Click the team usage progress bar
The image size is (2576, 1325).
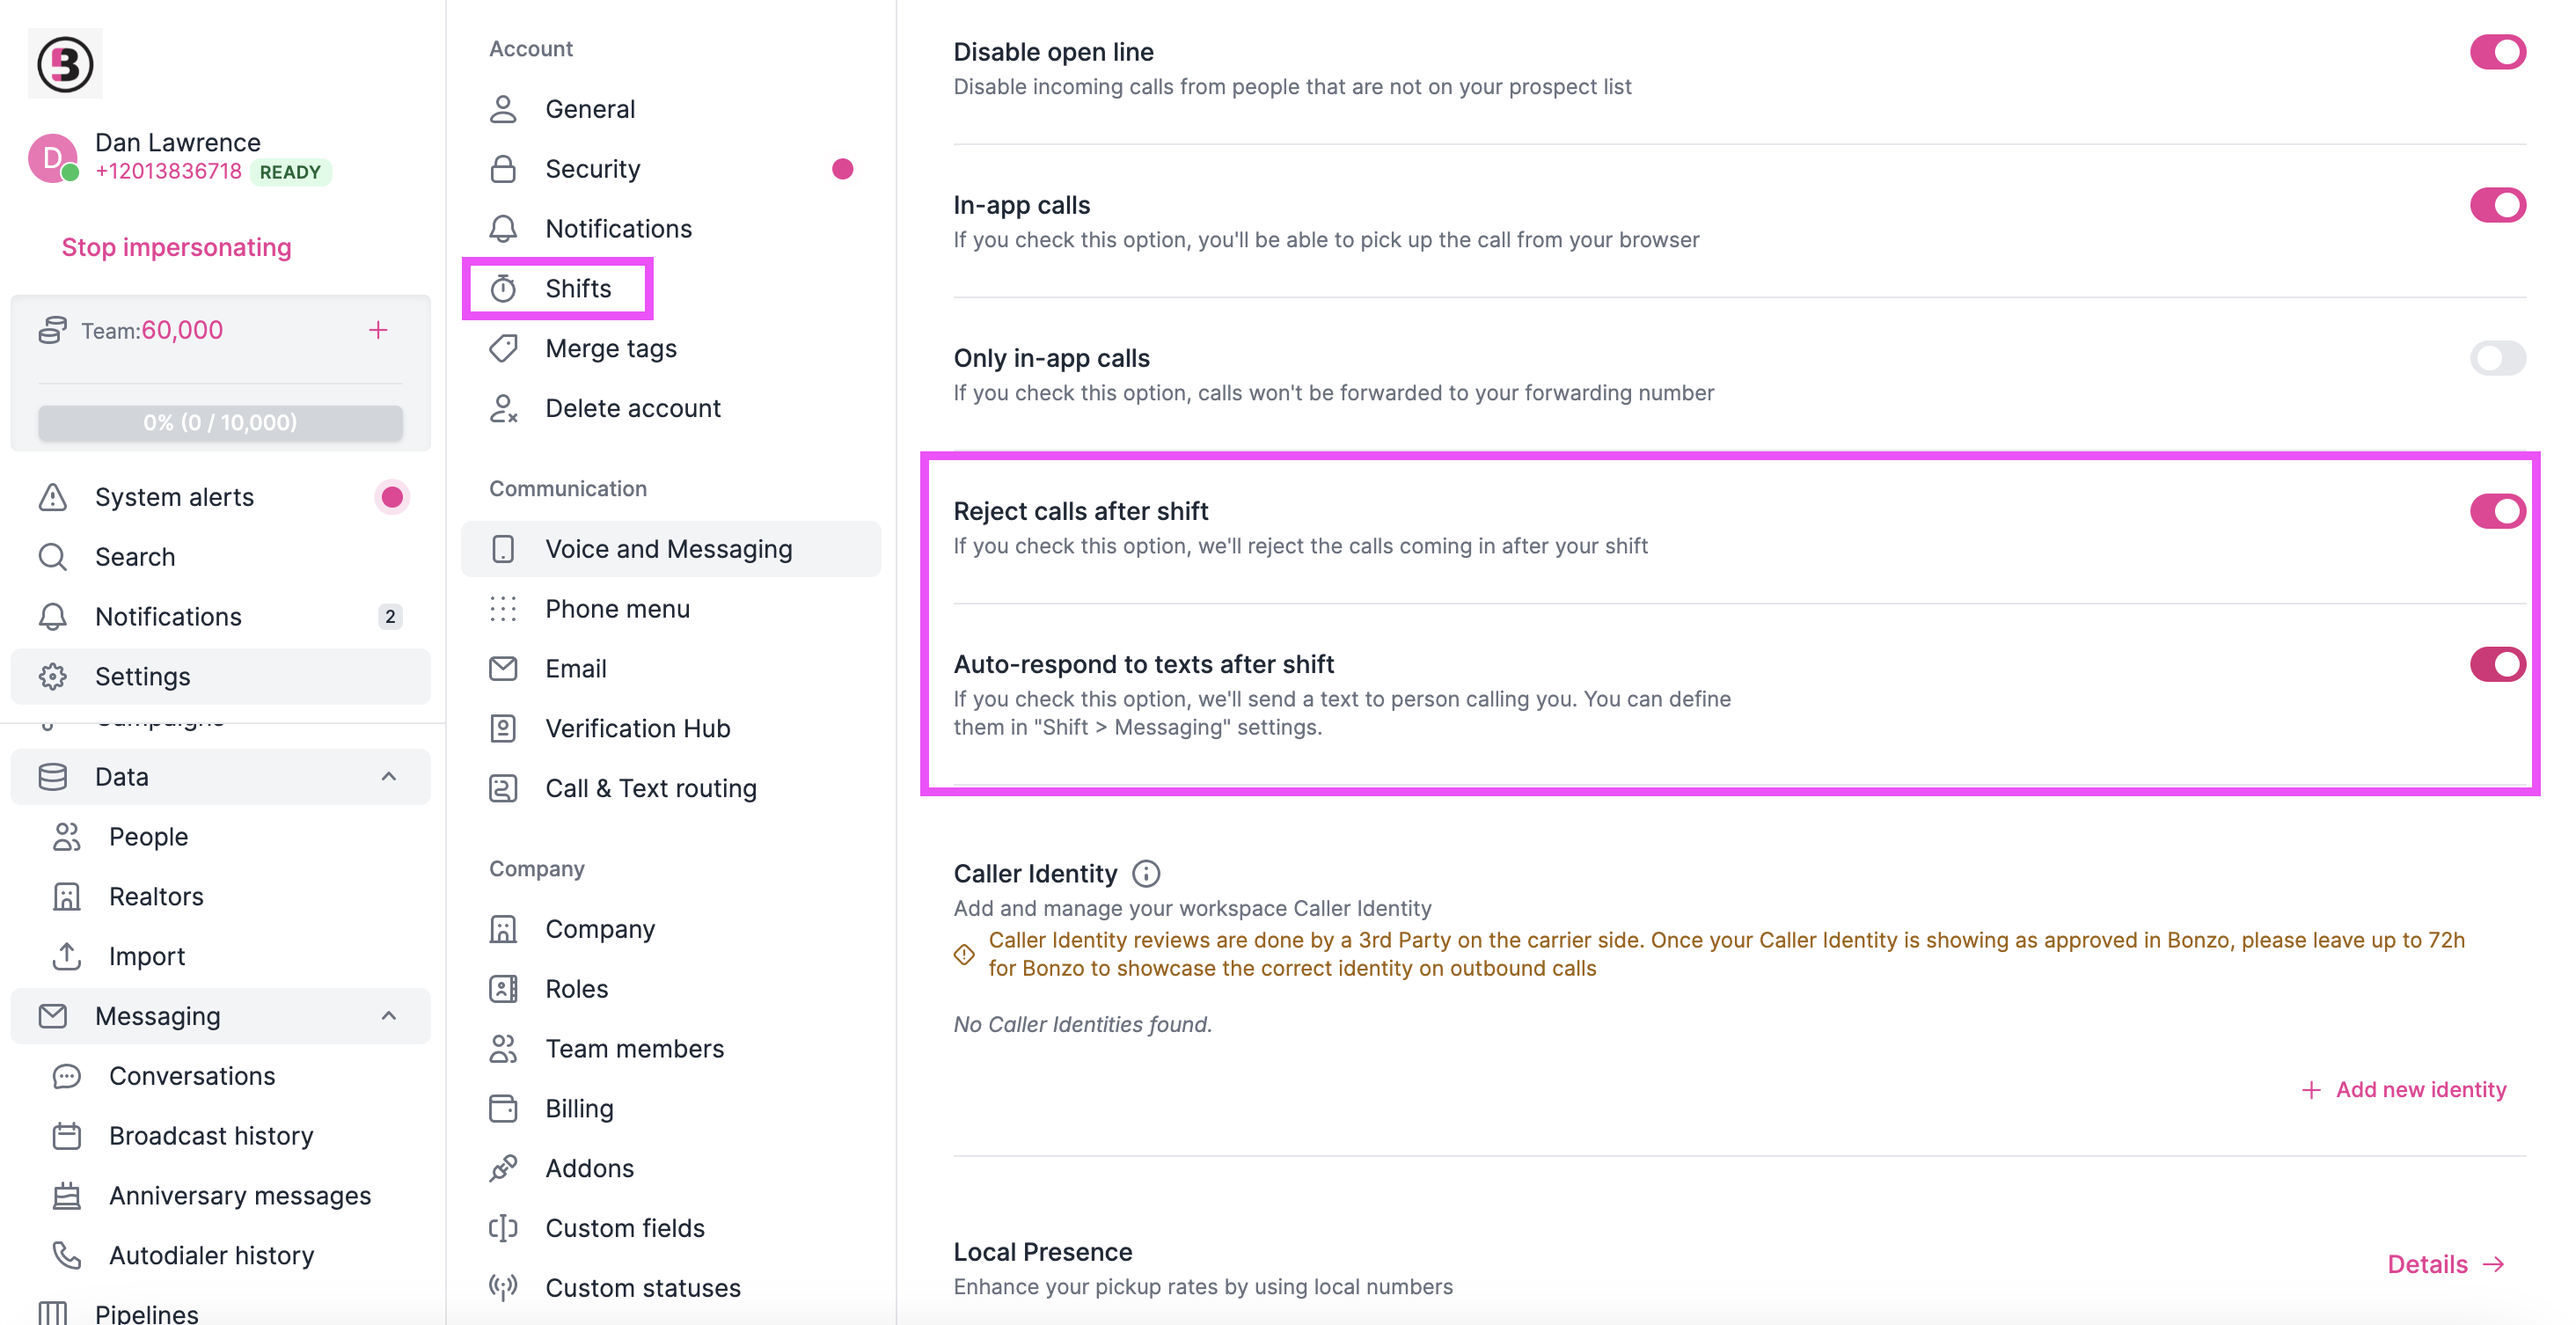[x=220, y=422]
